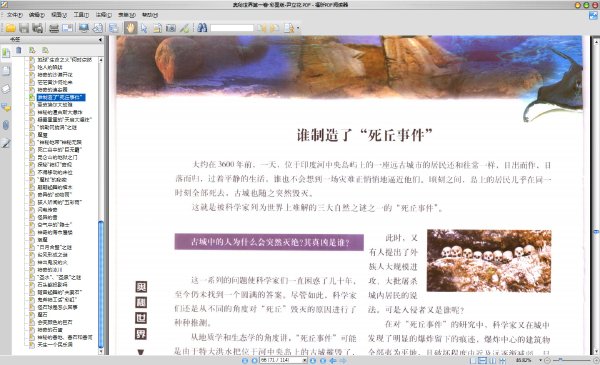Click the find-next icon after the search box
The width and height of the screenshot is (600, 365).
coord(274,28)
